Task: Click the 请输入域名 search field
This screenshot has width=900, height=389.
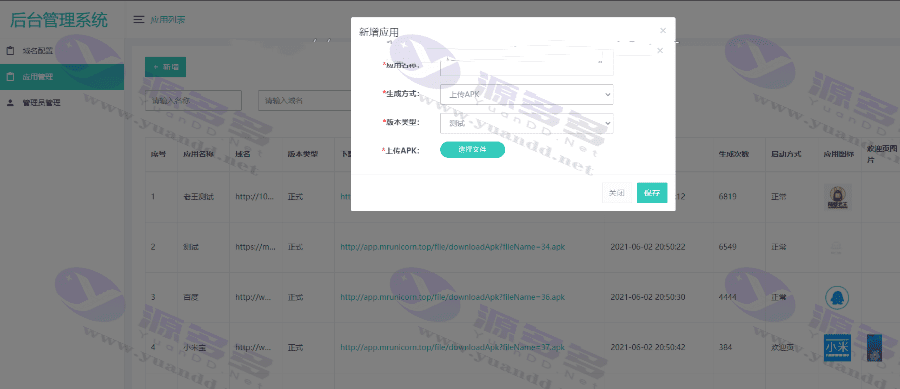Action: tap(304, 100)
